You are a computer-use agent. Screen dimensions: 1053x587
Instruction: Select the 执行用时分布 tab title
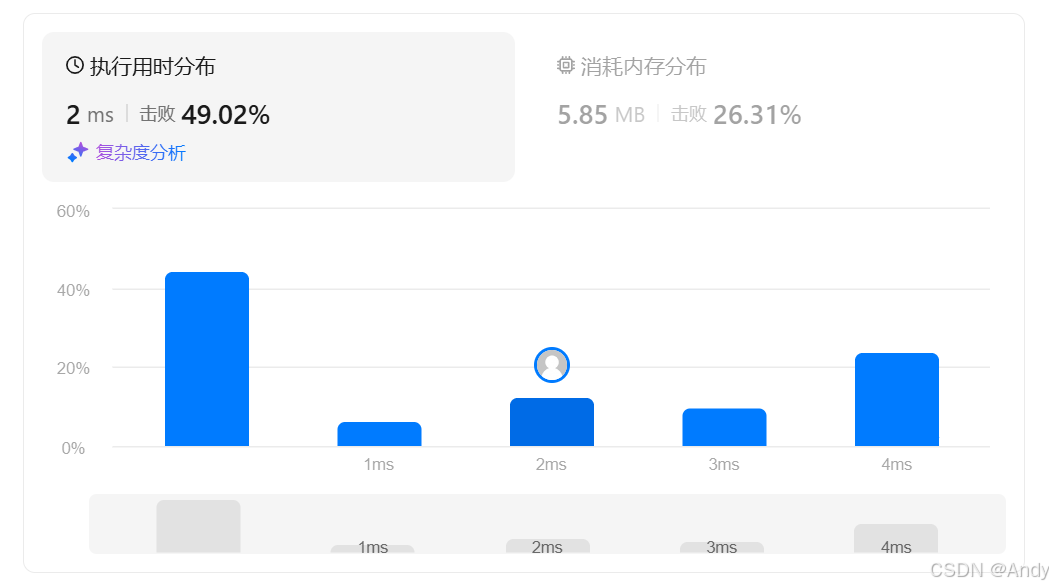pyautogui.click(x=152, y=67)
